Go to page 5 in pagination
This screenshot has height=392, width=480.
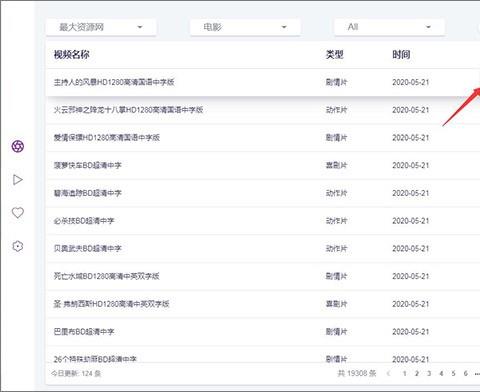tap(453, 373)
